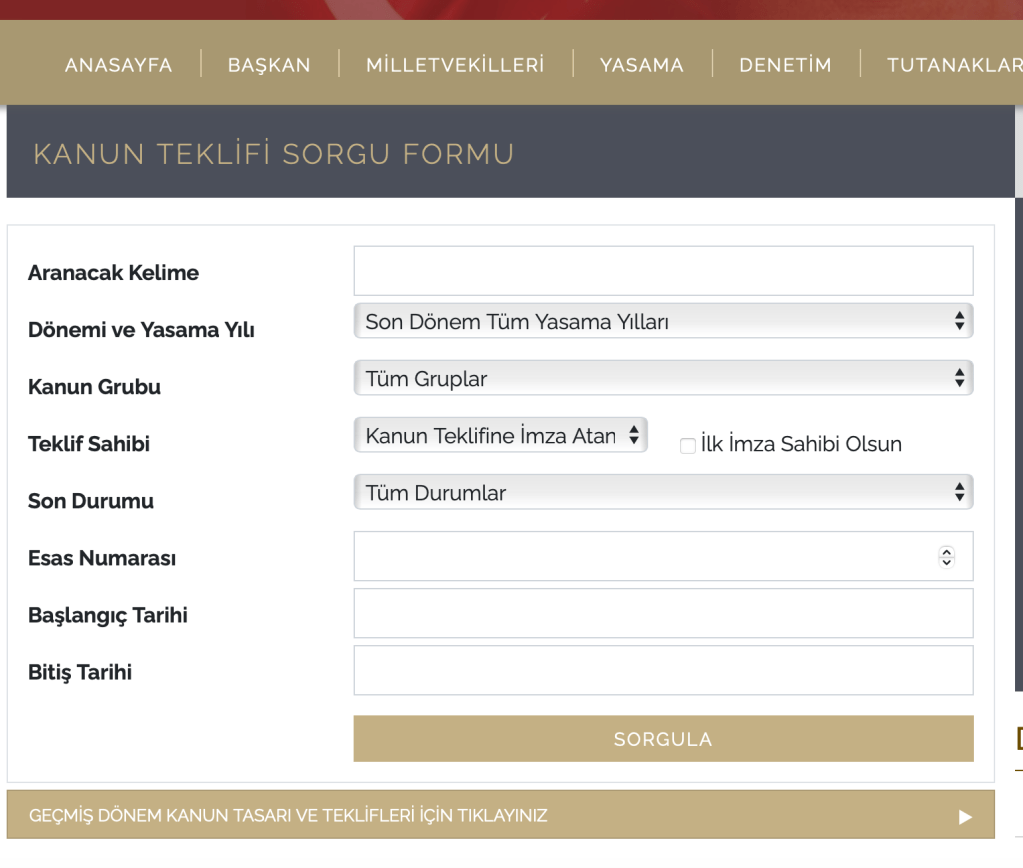Click the İlk İmza Sahibi Olsun label
Screen dimensions: 1023x868
[x=801, y=445]
